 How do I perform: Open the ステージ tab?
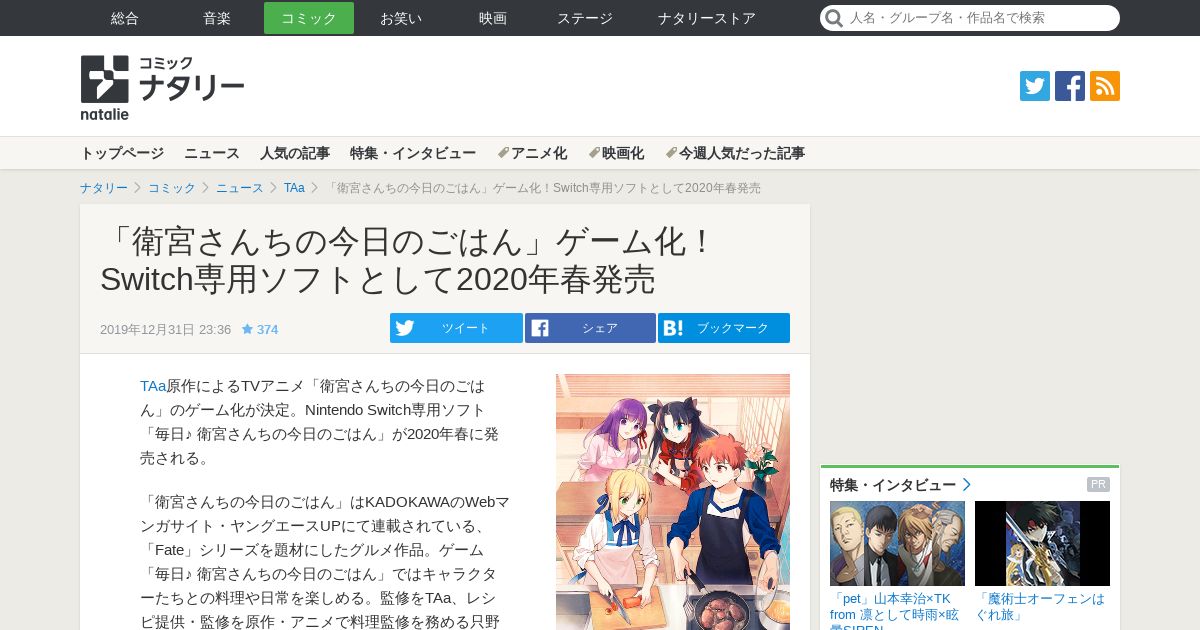(585, 18)
